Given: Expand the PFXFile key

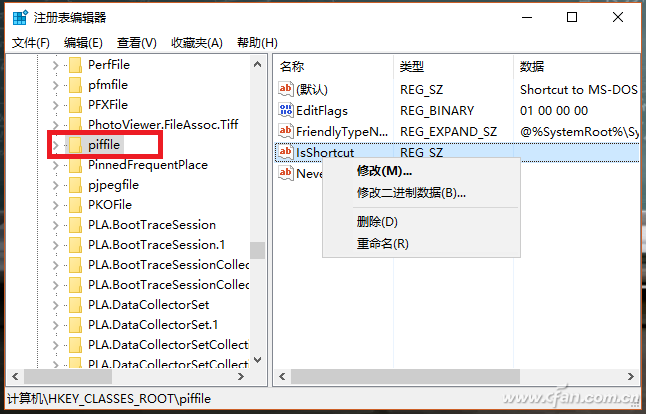Looking at the screenshot, I should pyautogui.click(x=56, y=105).
